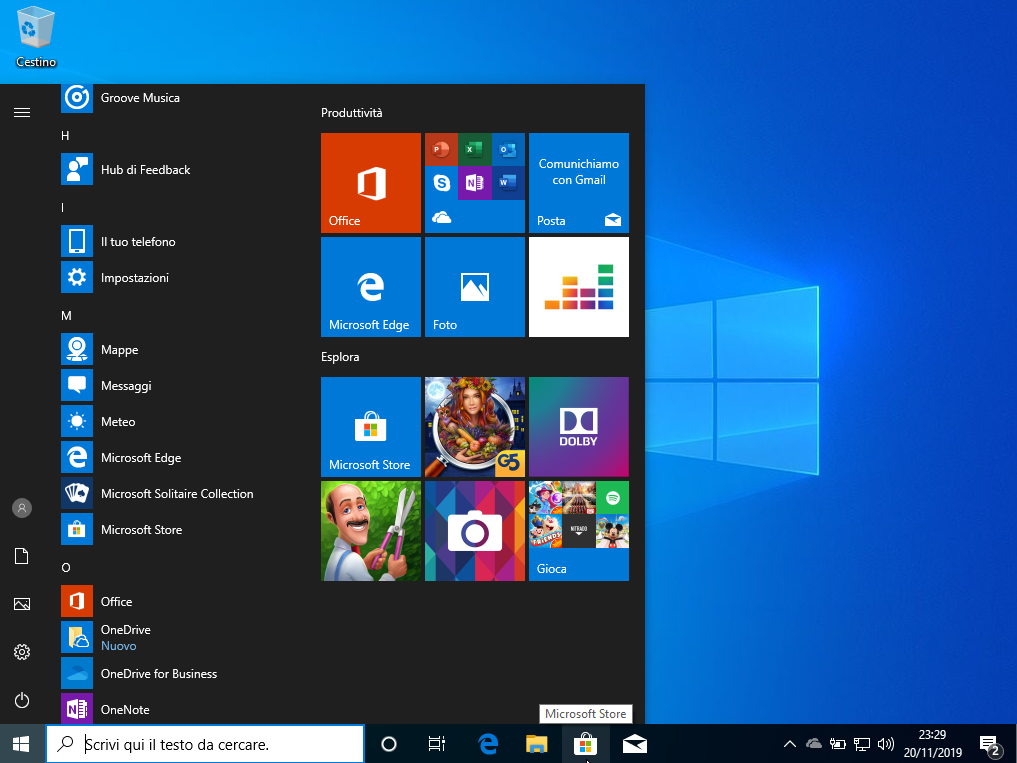
Task: Click the taskbar search box
Action: click(x=205, y=744)
